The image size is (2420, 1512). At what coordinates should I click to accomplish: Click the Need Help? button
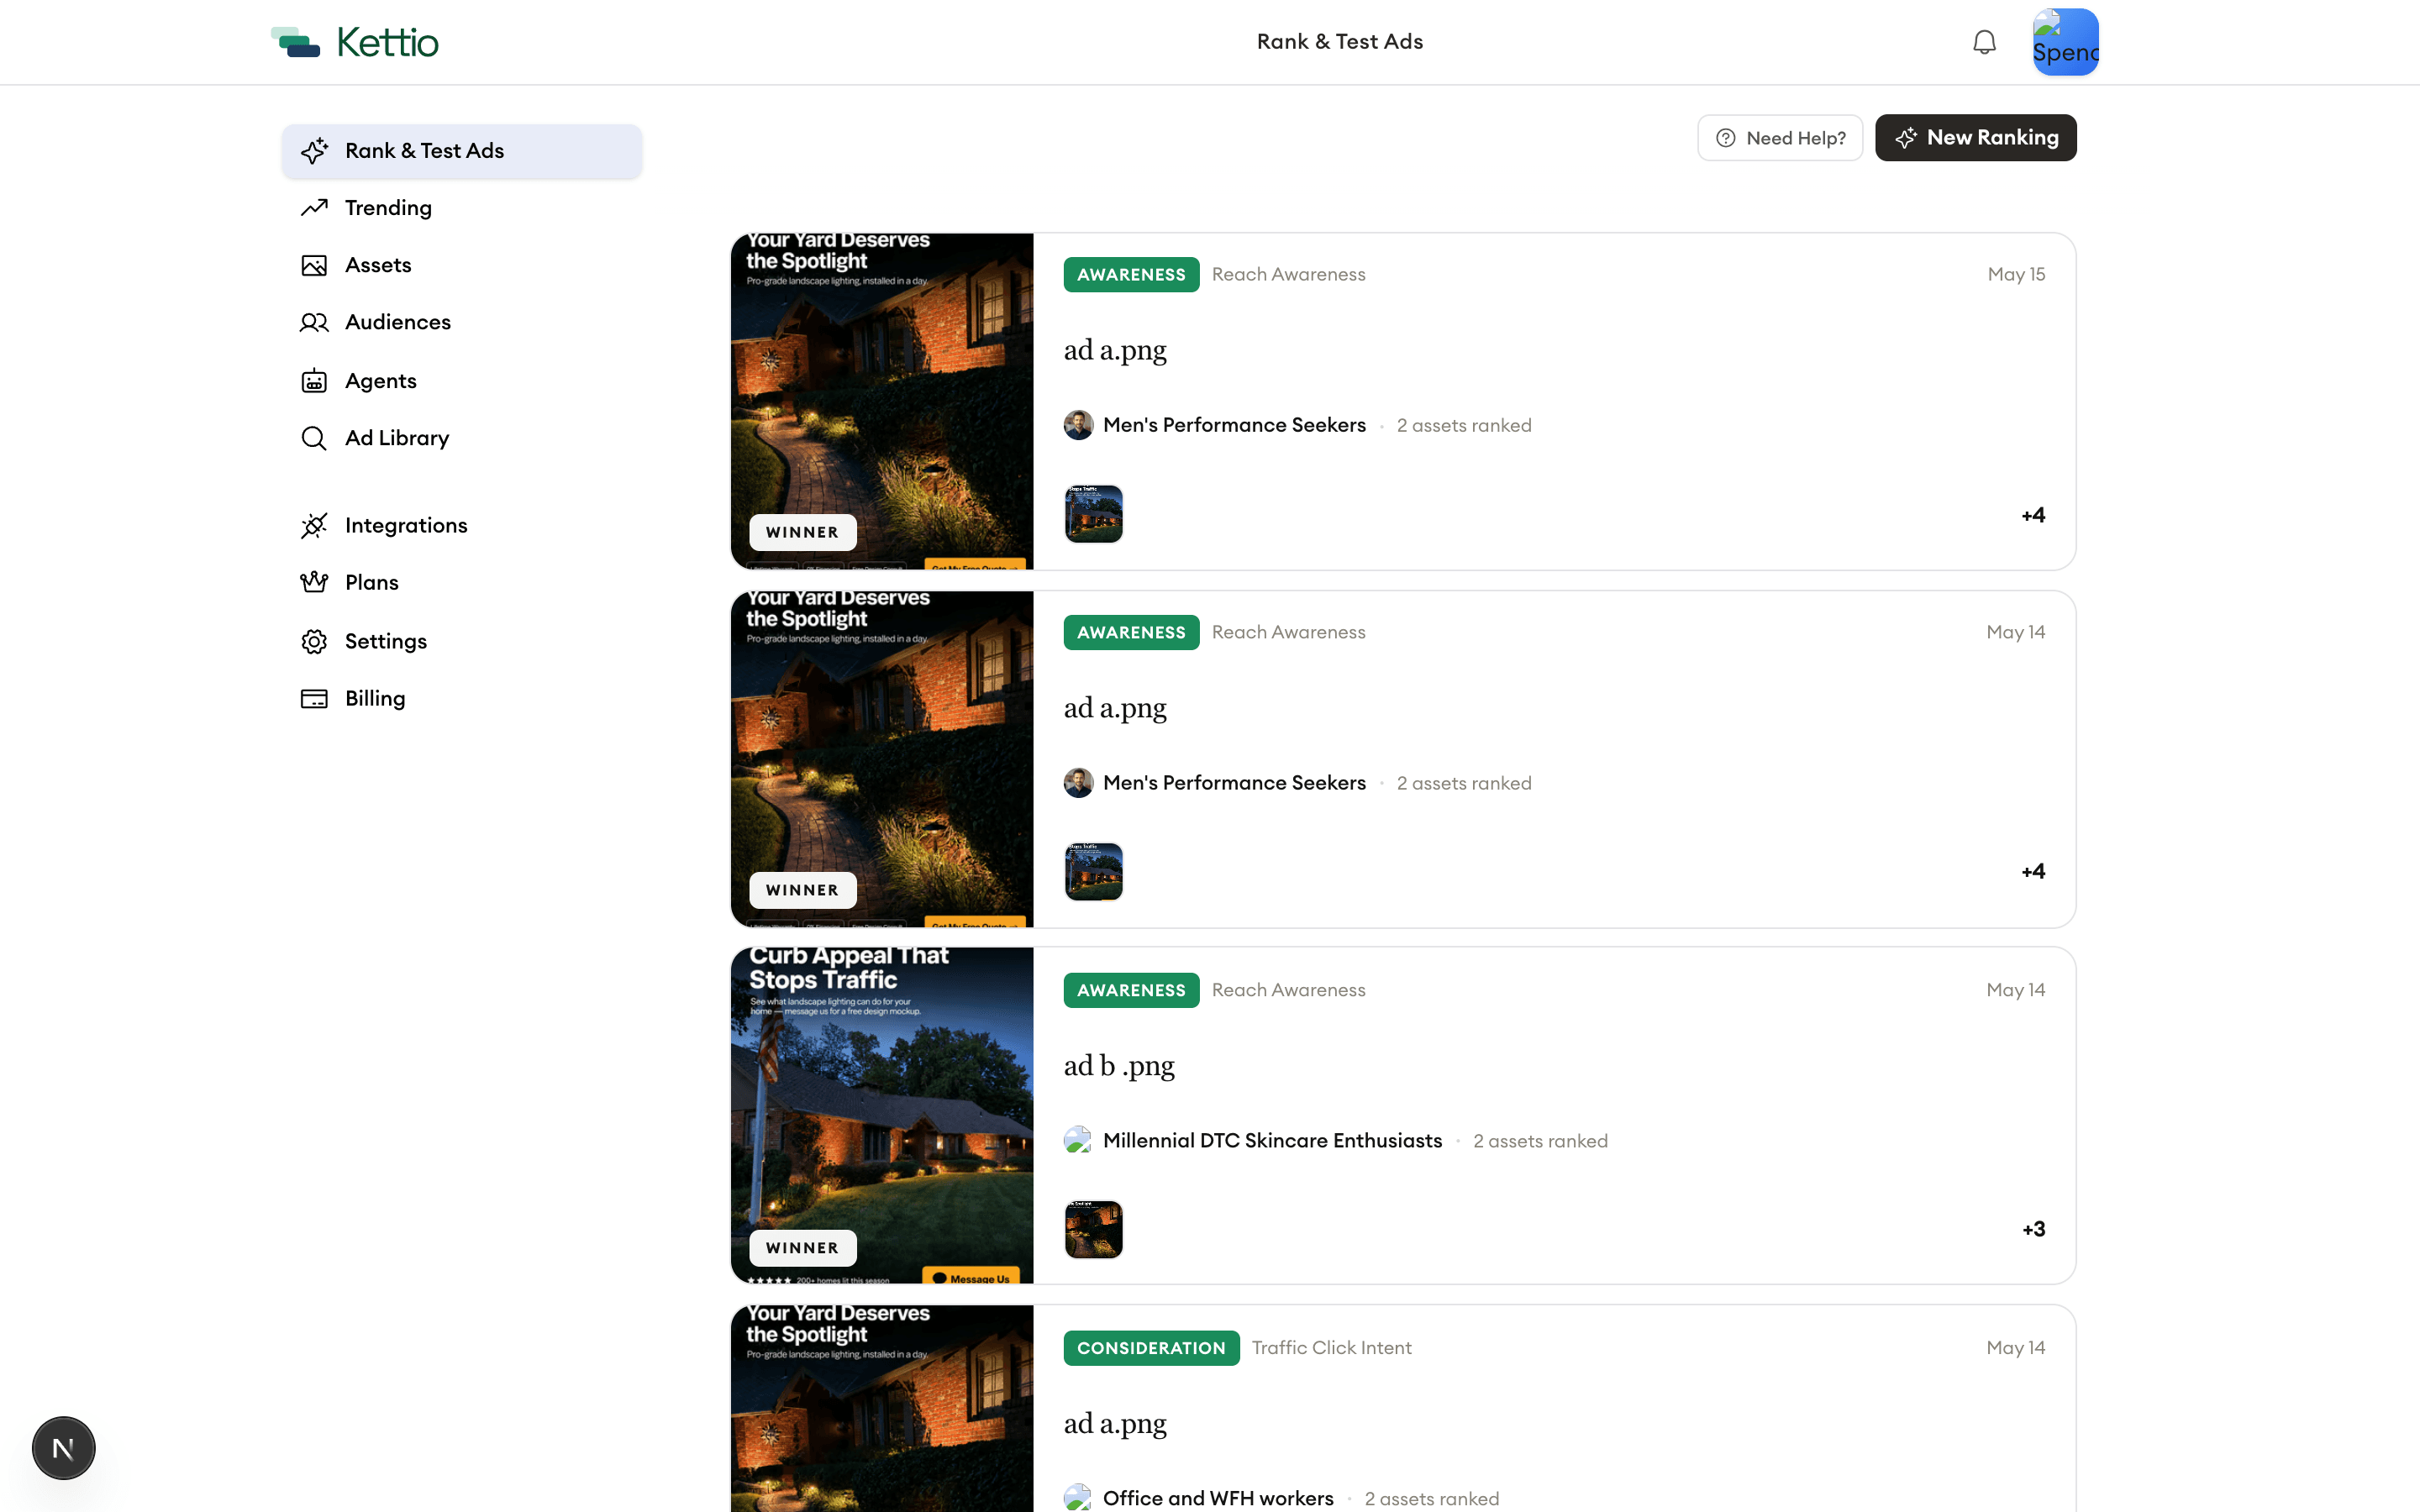(x=1780, y=138)
